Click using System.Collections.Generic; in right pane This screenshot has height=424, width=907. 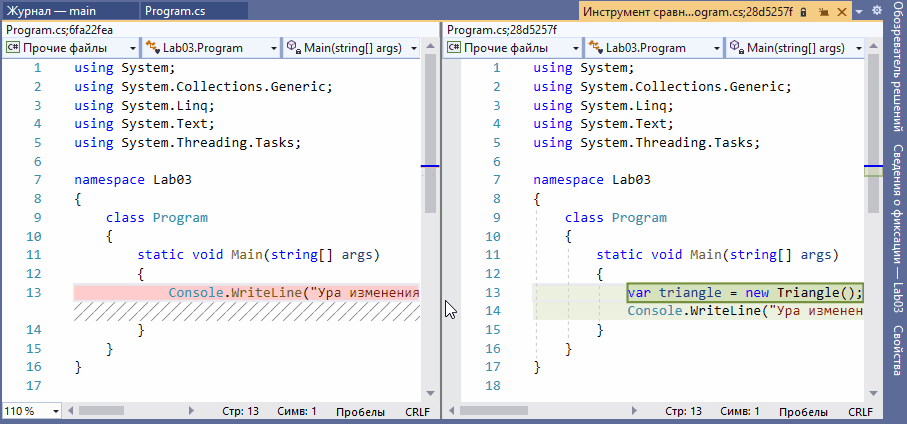tap(662, 87)
